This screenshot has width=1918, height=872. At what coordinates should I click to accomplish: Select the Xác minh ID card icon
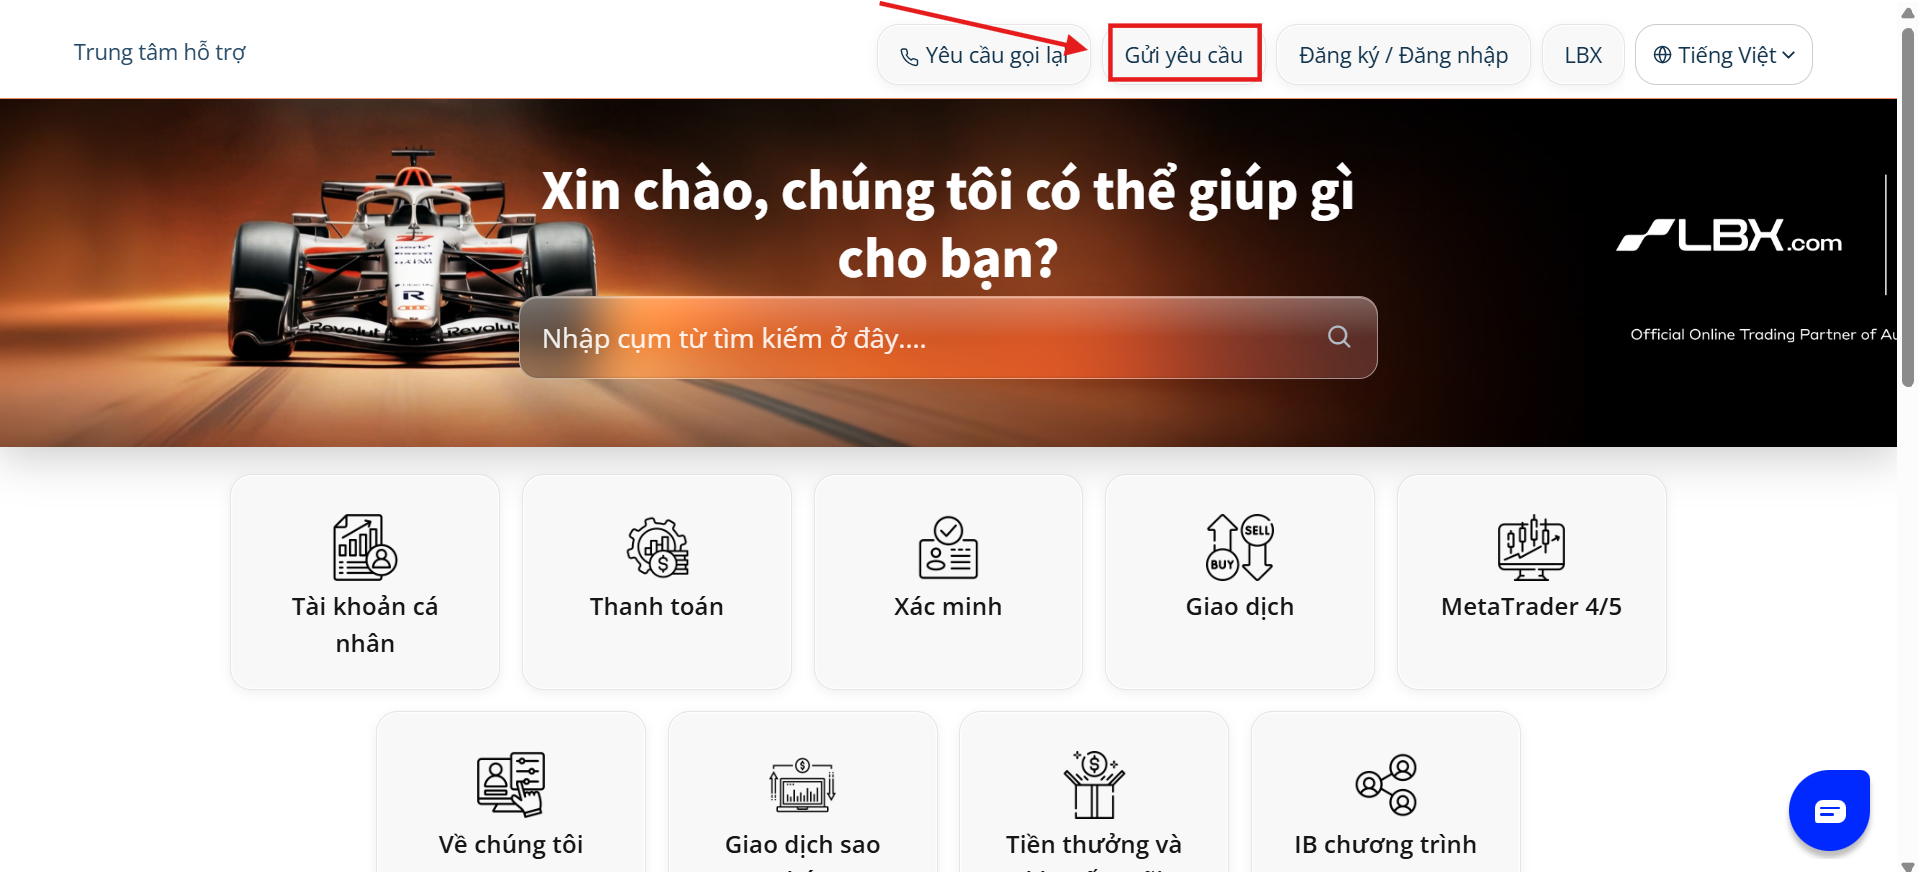(948, 547)
